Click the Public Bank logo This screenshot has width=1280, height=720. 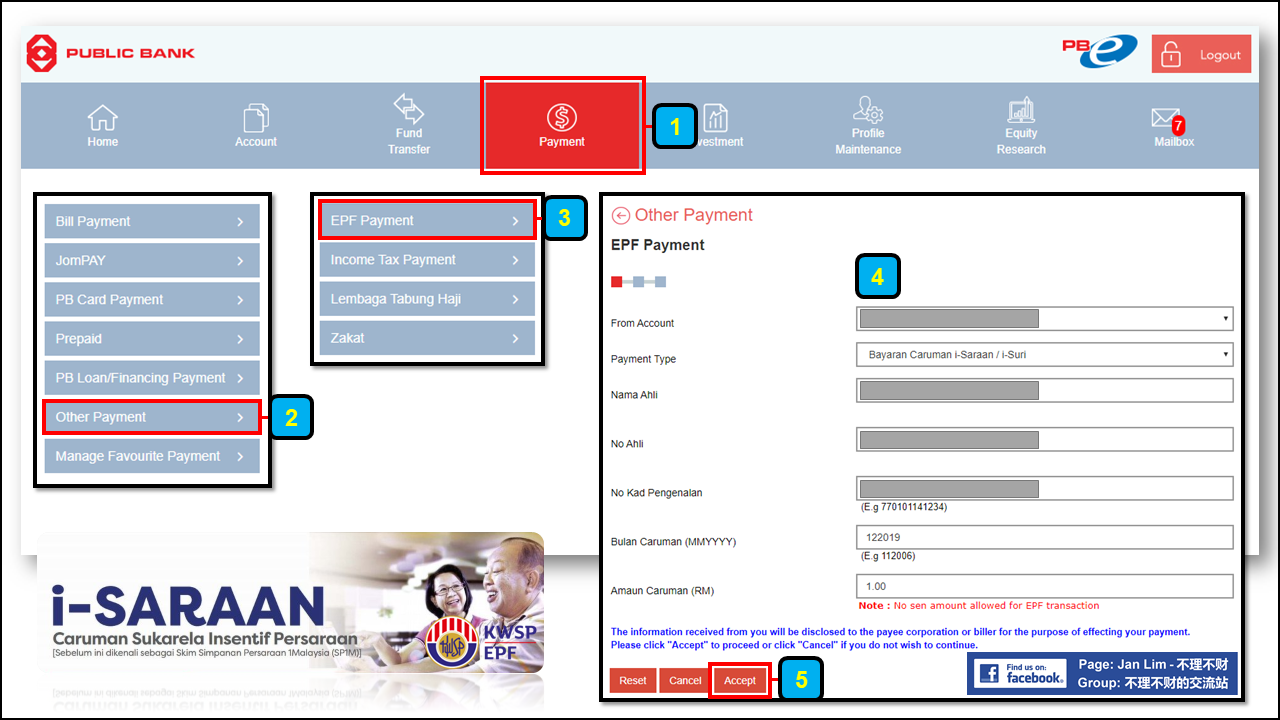[x=111, y=53]
